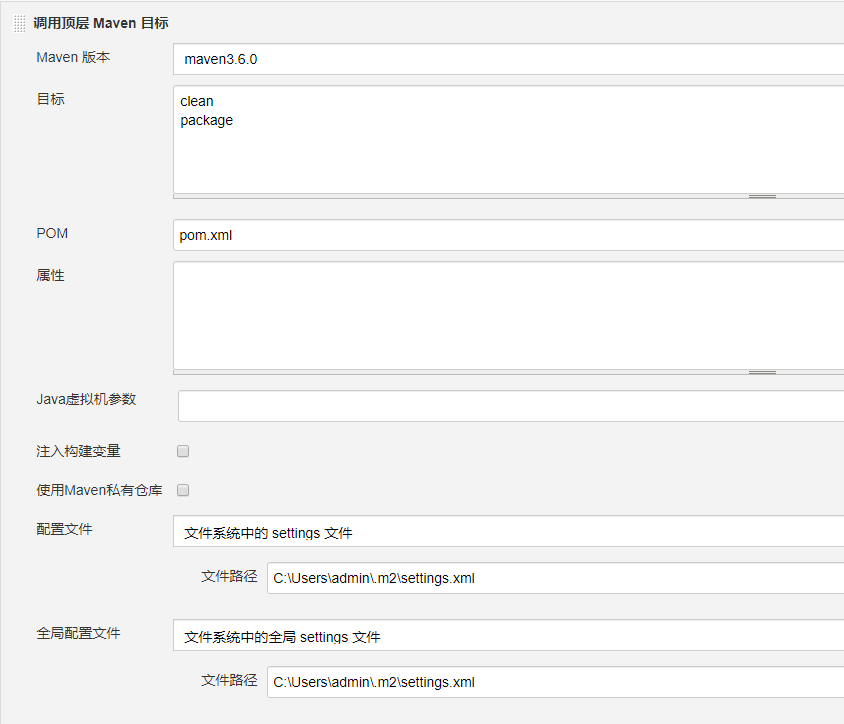Enable the 注入构建变量 checkbox
Screen dimensions: 844x724
pyautogui.click(x=183, y=451)
